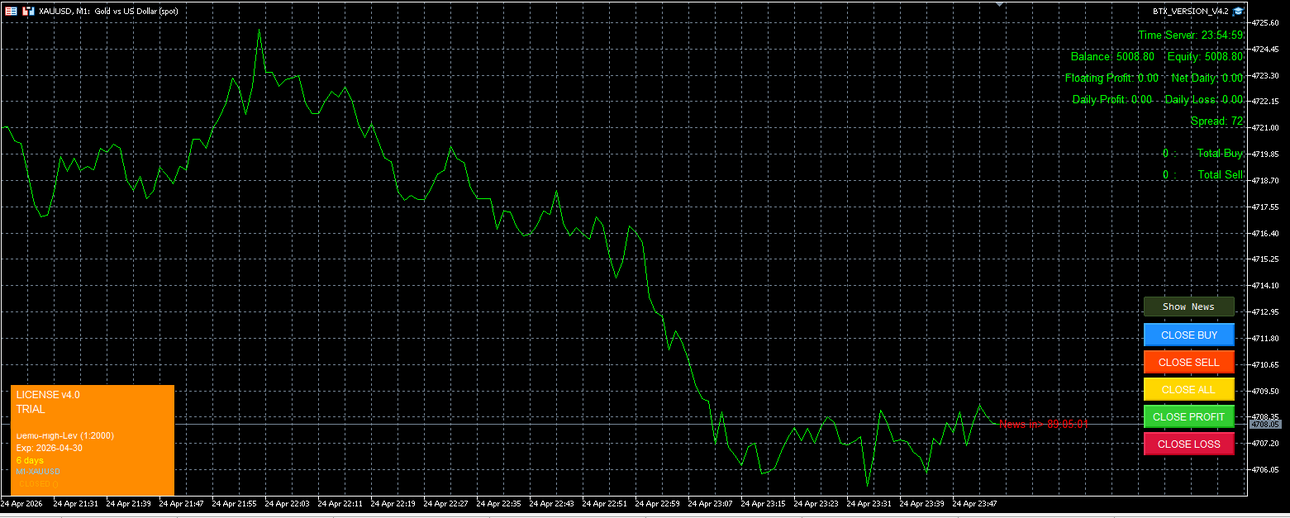Click the LICENSE v4.0 heading
This screenshot has height=518, width=1290.
(x=48, y=395)
